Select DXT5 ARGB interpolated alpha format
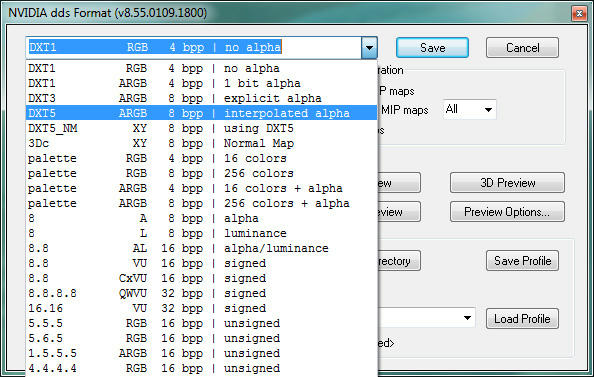This screenshot has height=377, width=594. tap(202, 113)
